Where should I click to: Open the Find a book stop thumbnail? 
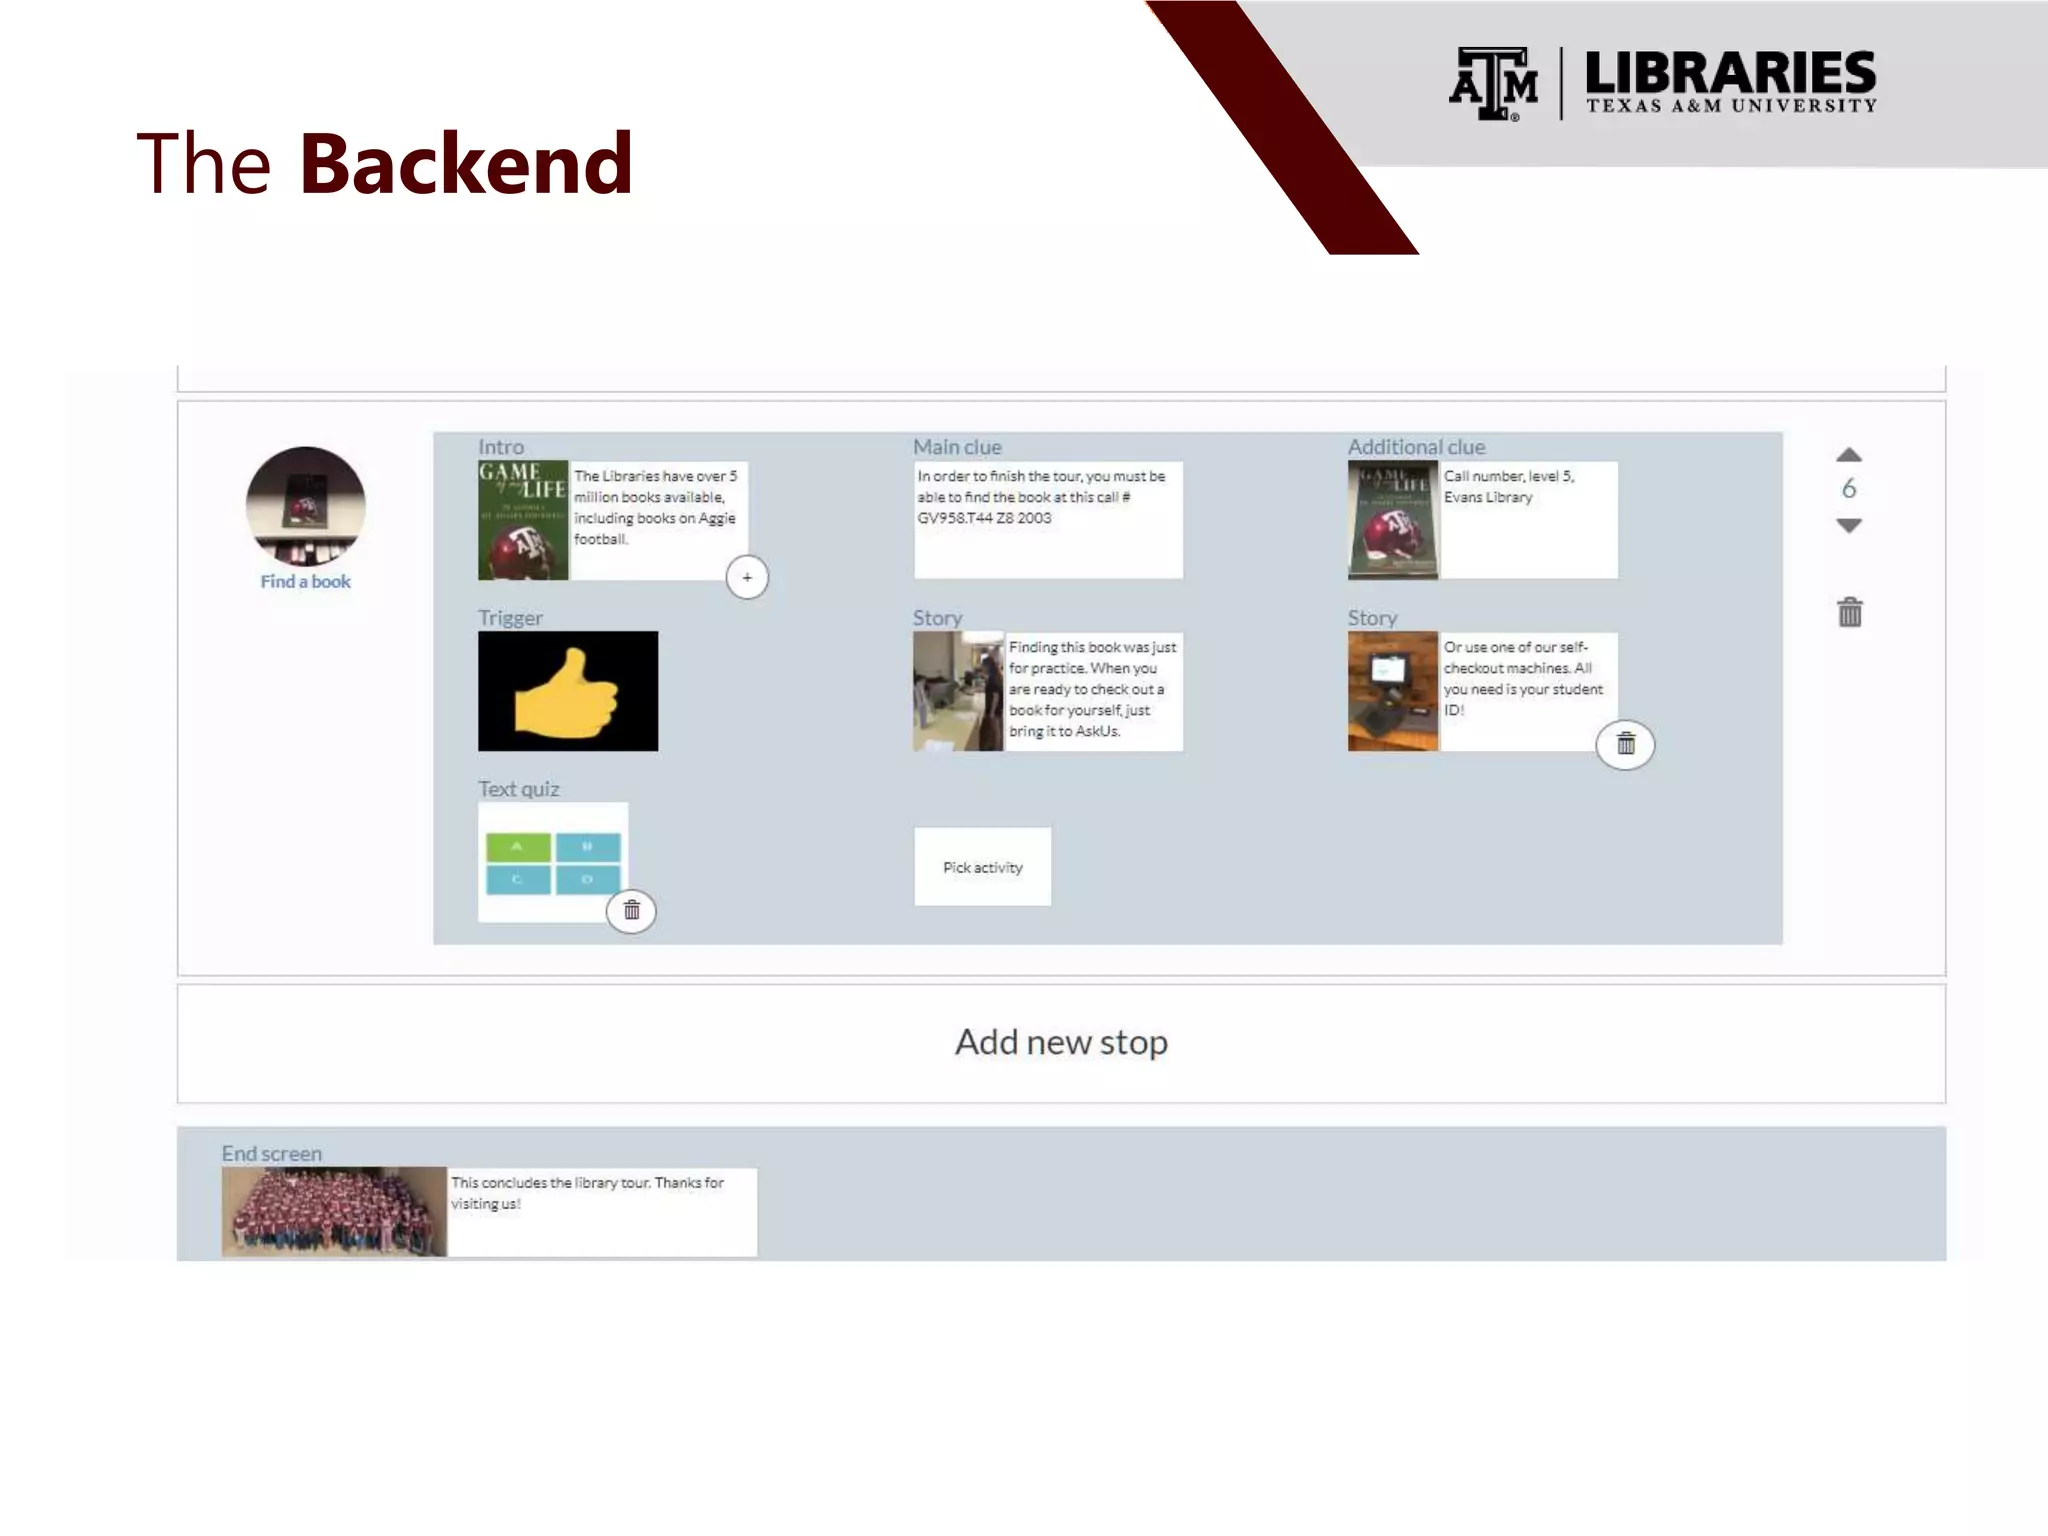(306, 506)
